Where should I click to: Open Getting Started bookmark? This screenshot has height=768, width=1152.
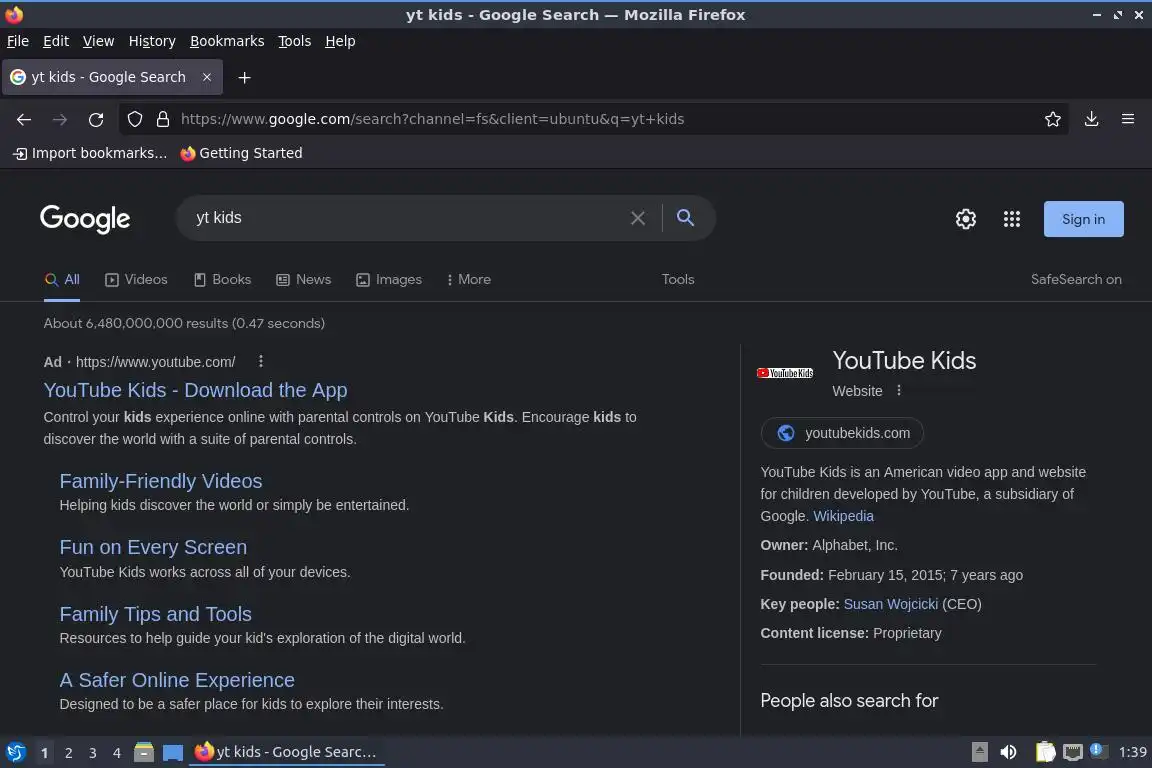point(242,153)
